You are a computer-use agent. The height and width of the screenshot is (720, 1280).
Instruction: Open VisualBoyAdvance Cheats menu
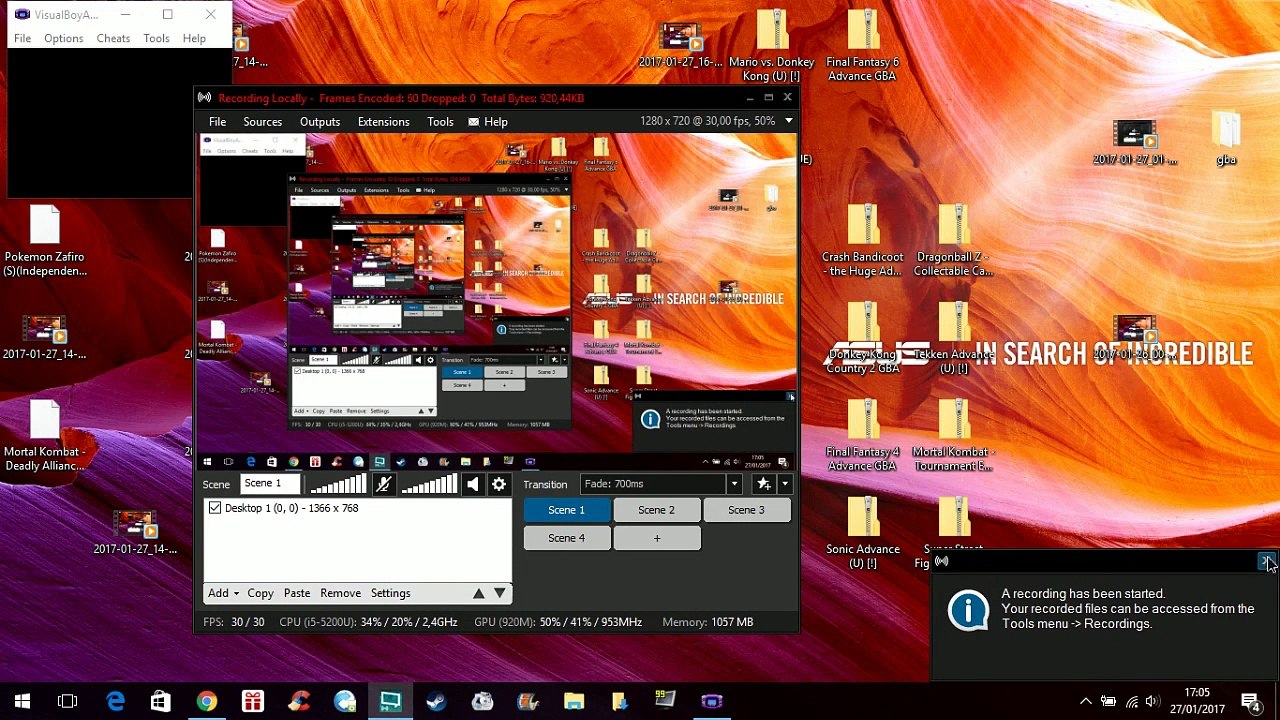[113, 39]
